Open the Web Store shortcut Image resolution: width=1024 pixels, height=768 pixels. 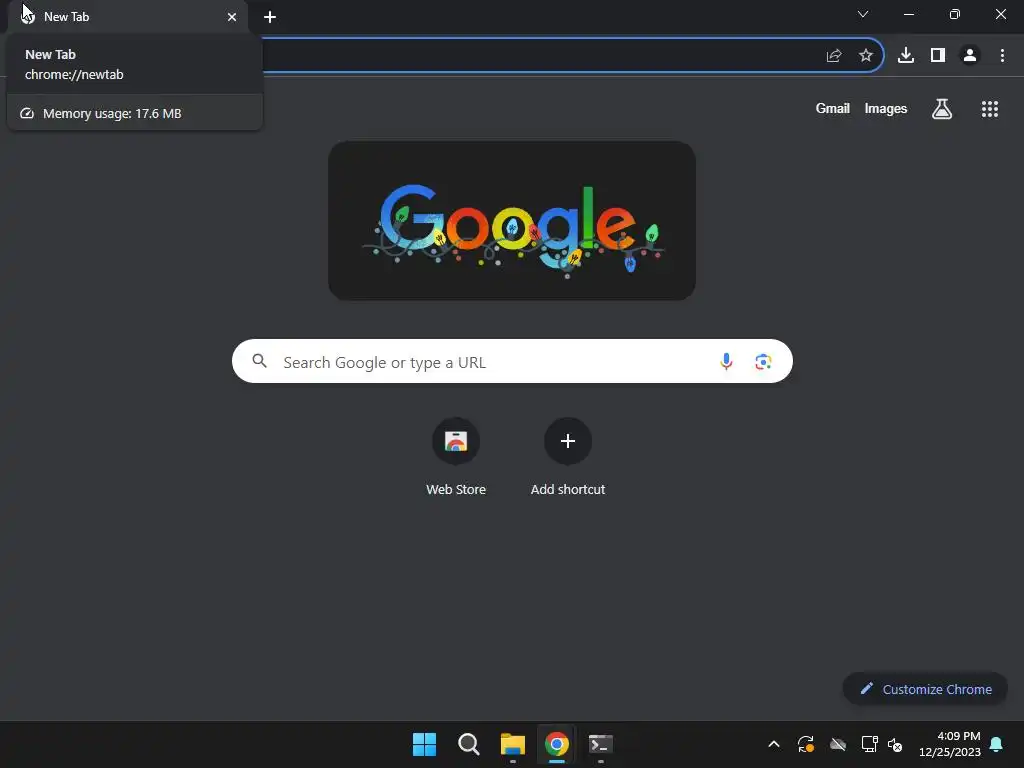point(456,457)
